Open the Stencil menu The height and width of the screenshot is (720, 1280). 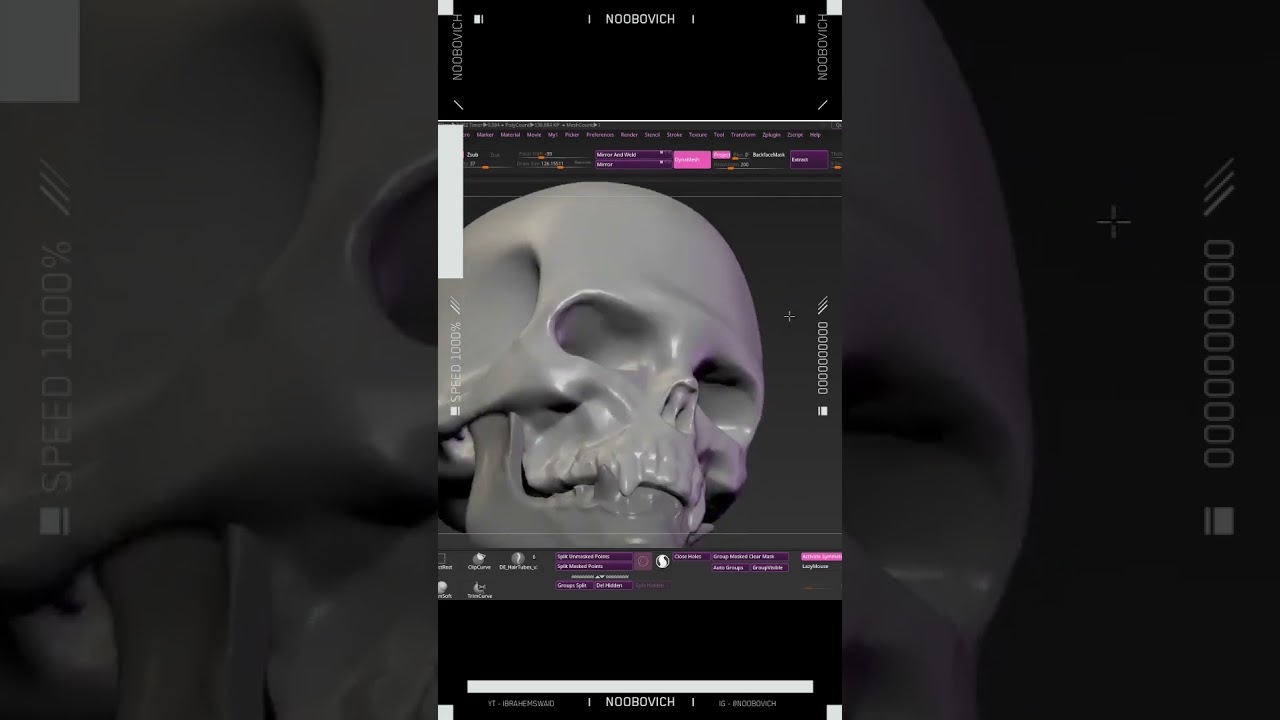pyautogui.click(x=652, y=134)
